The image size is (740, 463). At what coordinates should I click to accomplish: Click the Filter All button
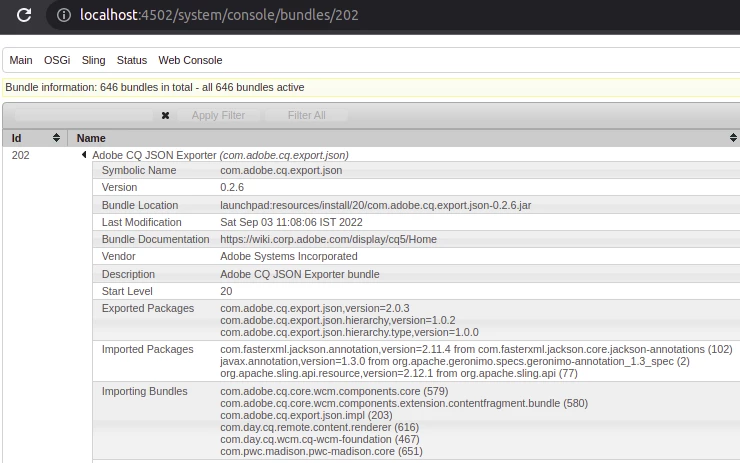pos(307,116)
